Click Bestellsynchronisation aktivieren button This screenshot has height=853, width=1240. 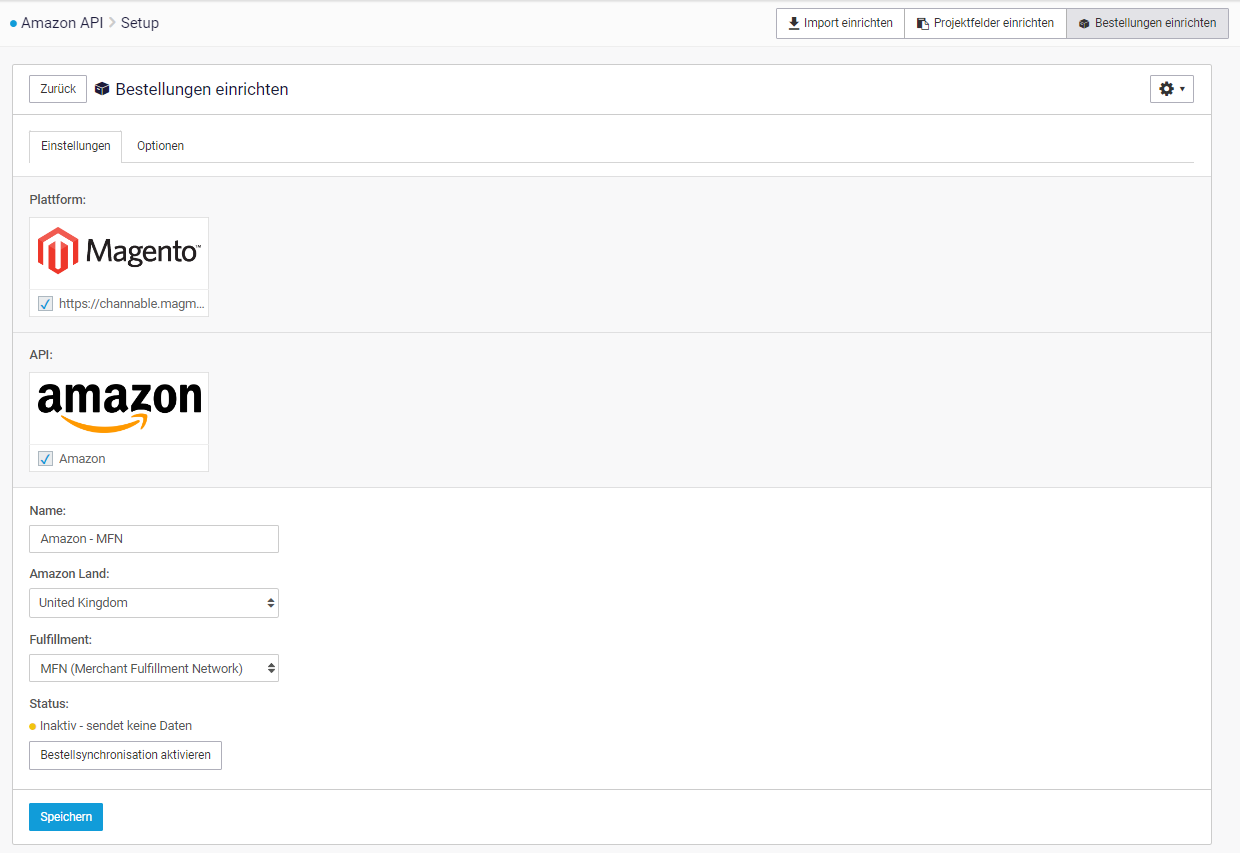(x=125, y=755)
